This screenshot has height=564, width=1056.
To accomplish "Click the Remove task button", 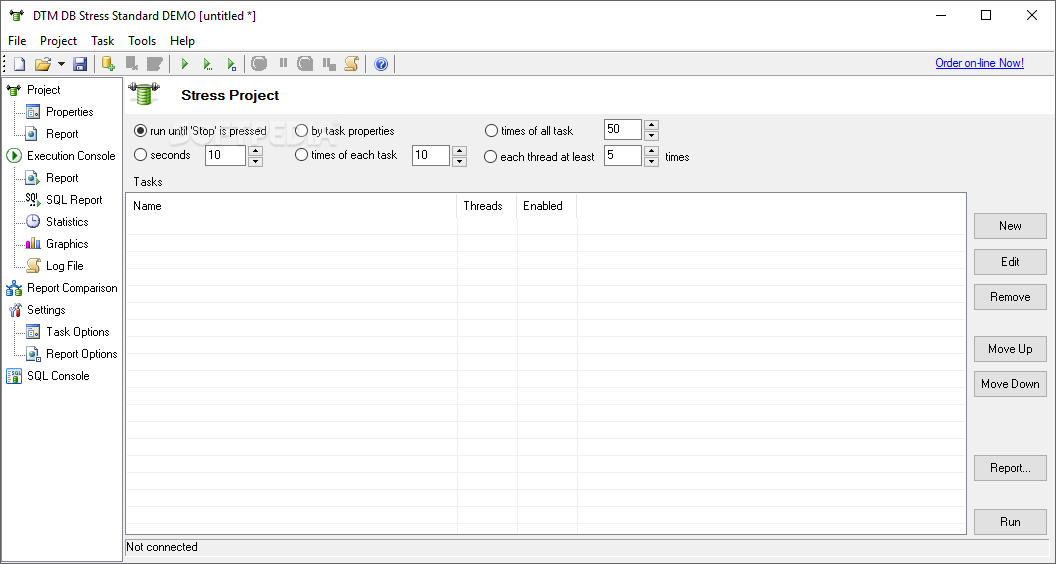I will coord(1010,297).
